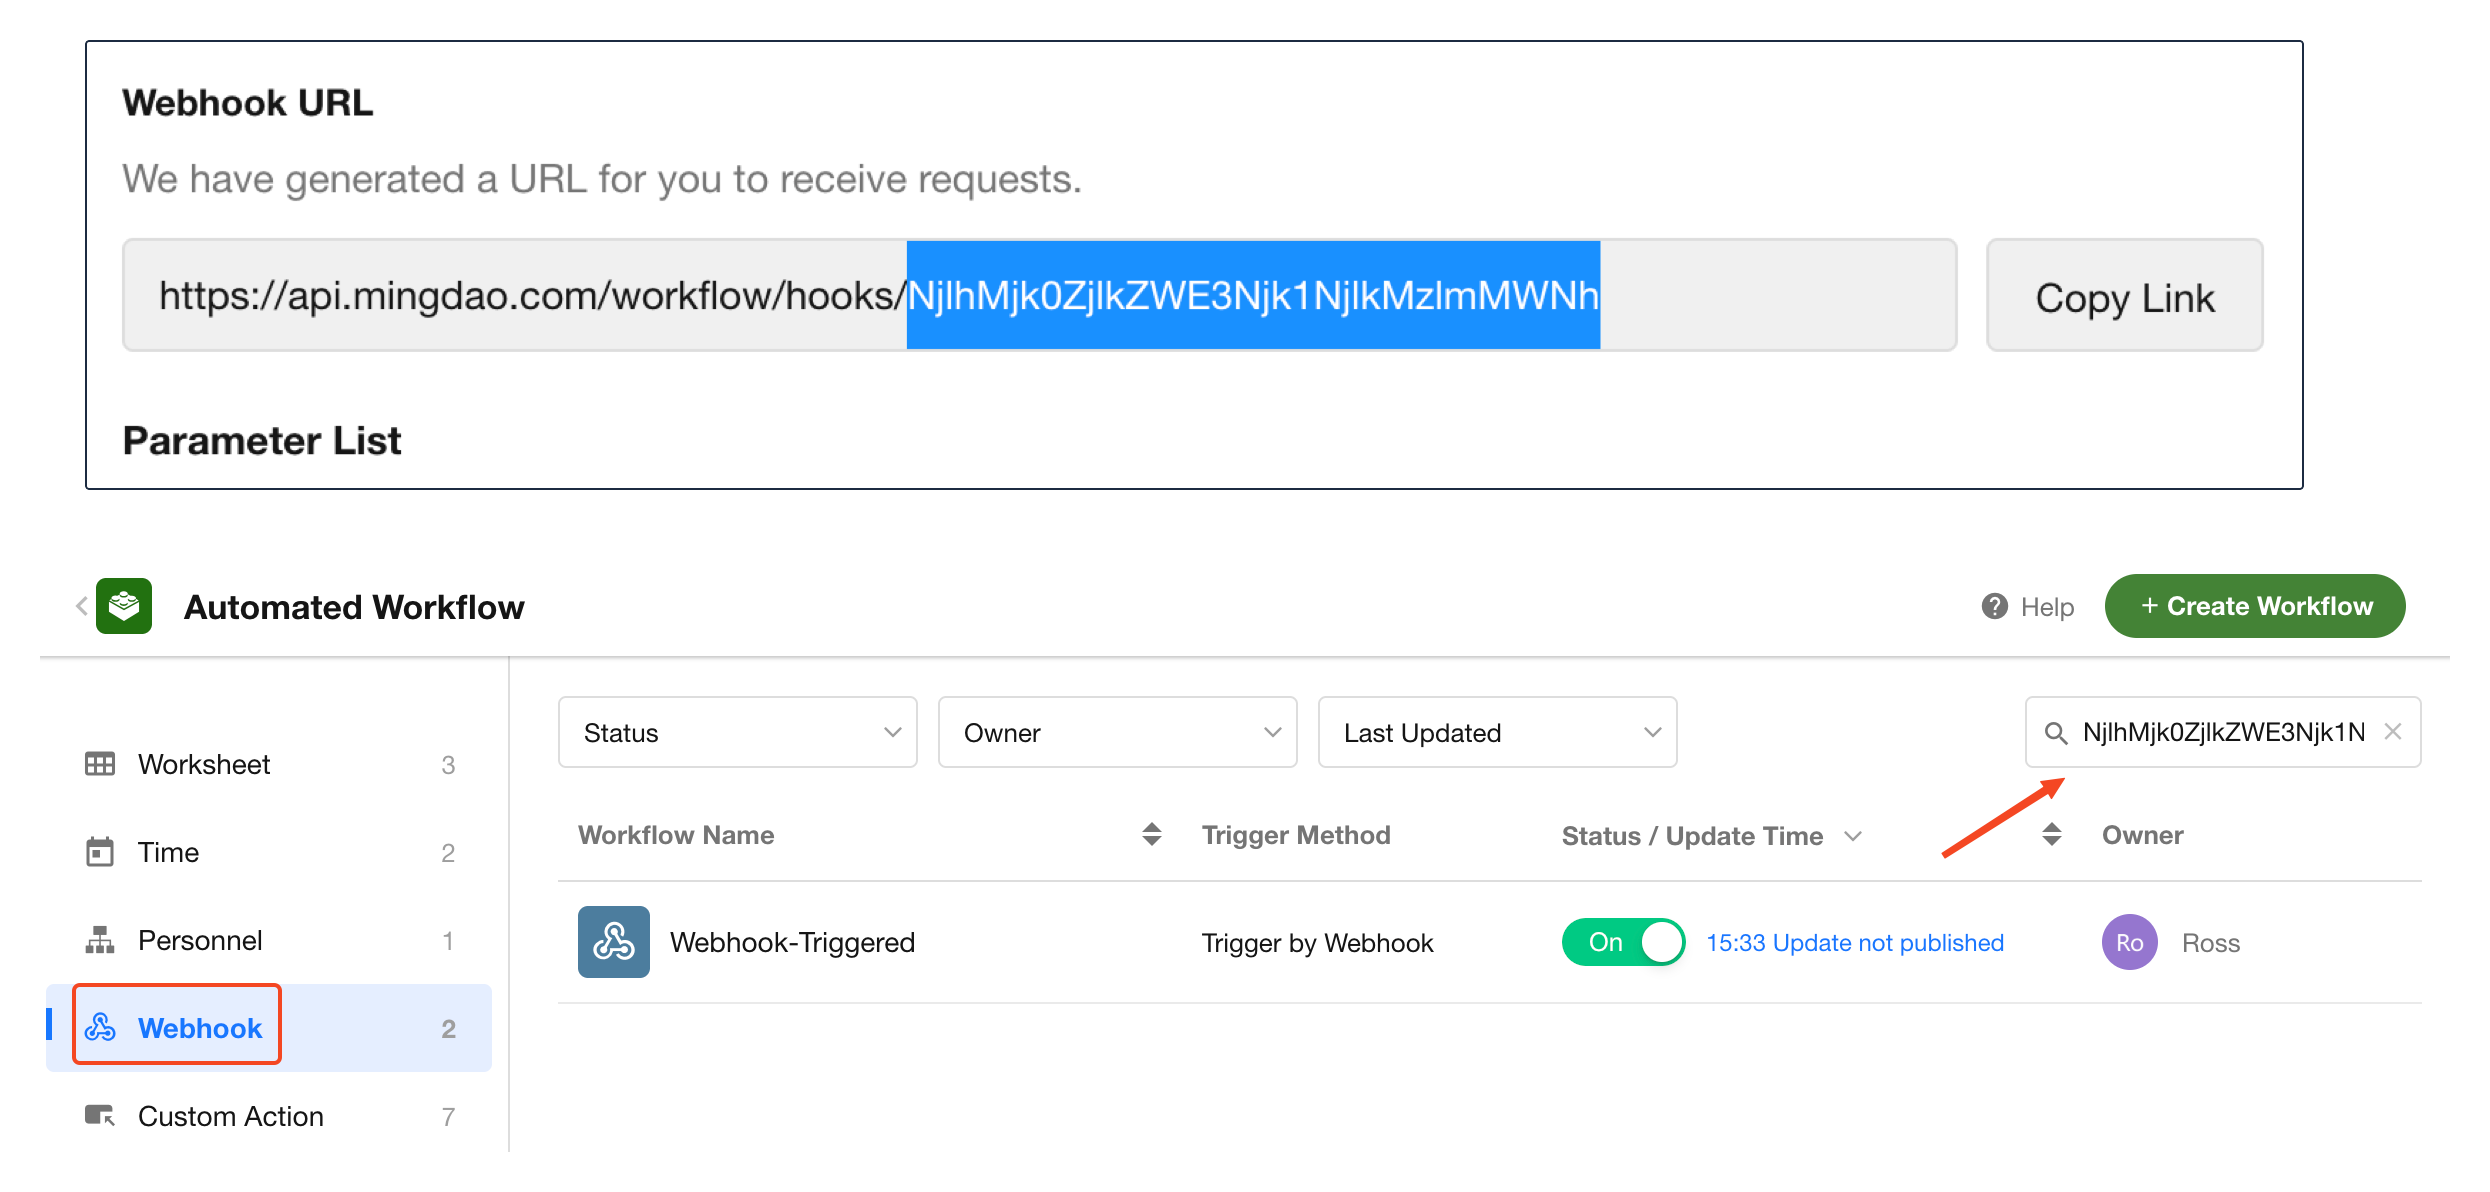The width and height of the screenshot is (2490, 1192).
Task: Select Worksheet in the sidebar
Action: coord(204,764)
